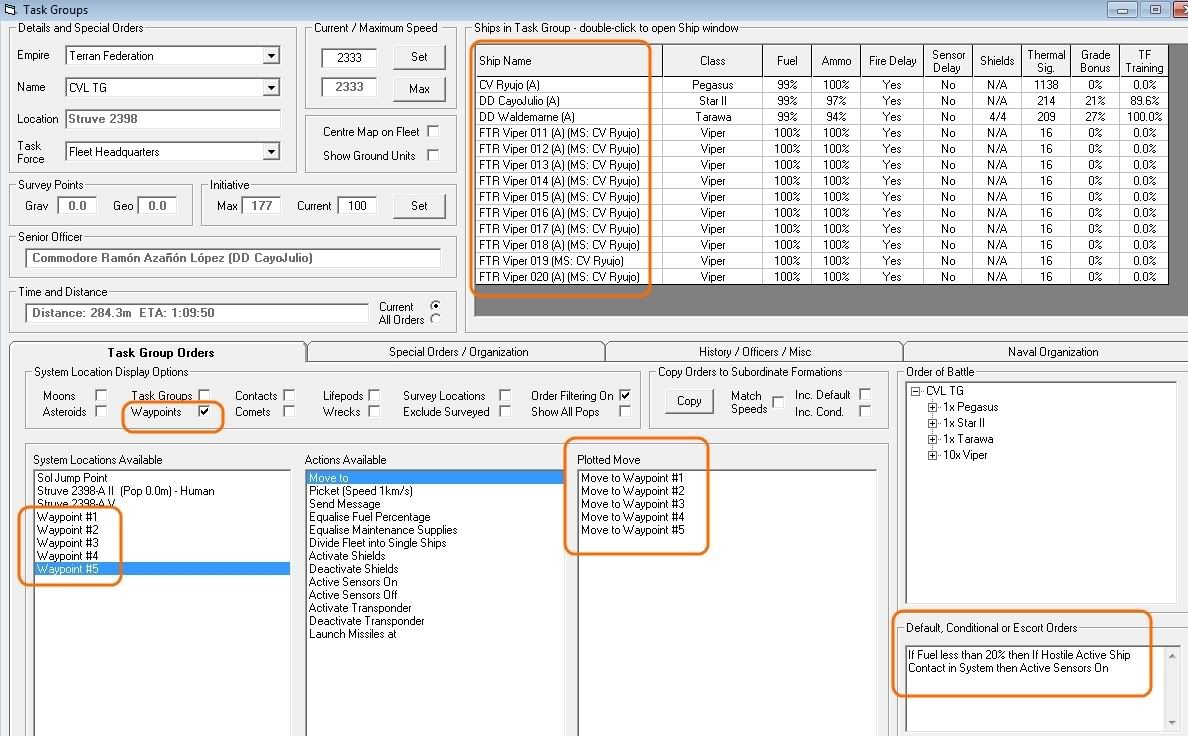
Task: Expand the 1x Star II tree node
Action: pos(933,423)
